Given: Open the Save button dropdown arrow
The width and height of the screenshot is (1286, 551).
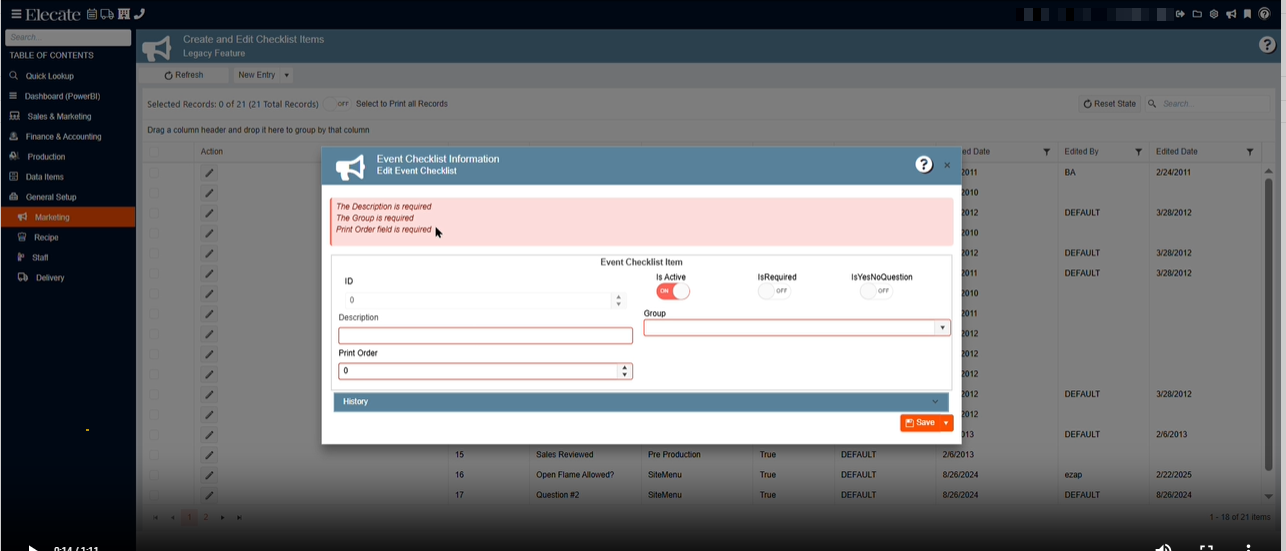Looking at the screenshot, I should coord(946,423).
